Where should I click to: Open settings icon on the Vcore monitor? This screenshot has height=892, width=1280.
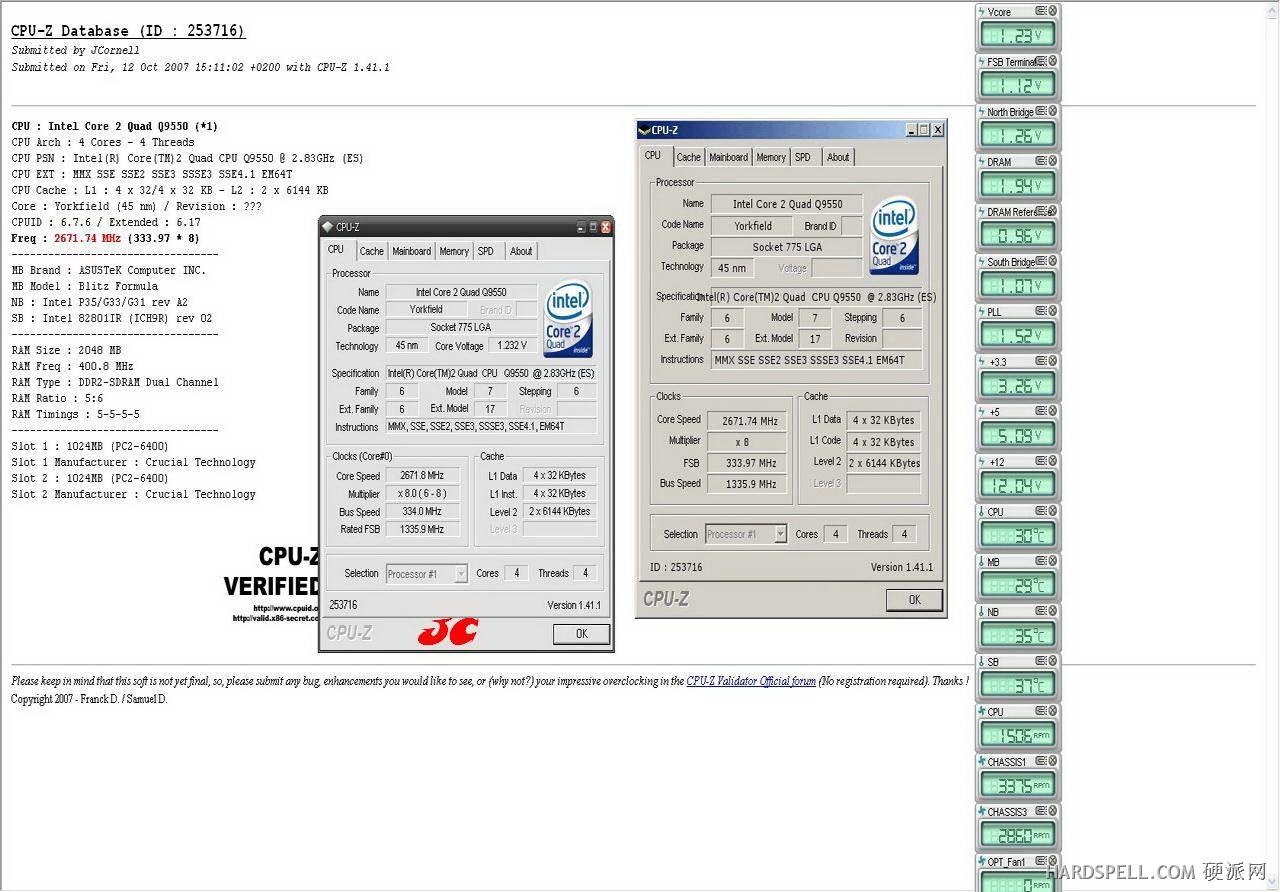(1041, 10)
